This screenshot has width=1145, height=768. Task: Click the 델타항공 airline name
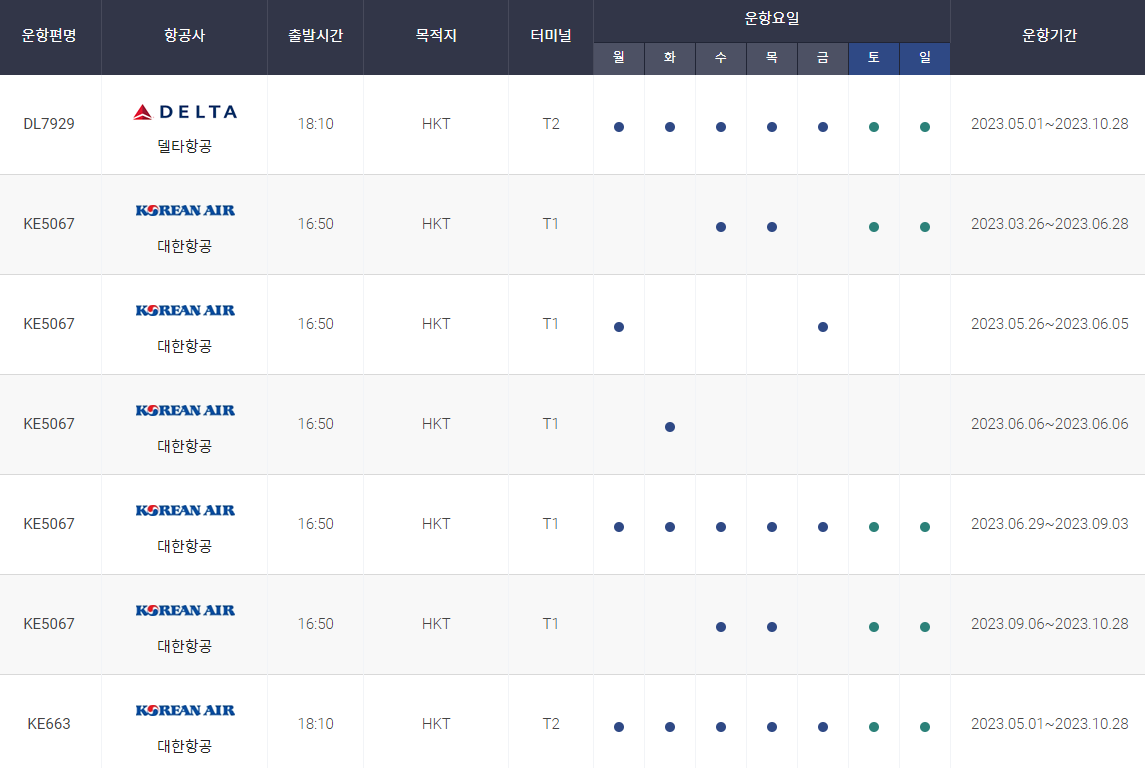coord(185,146)
